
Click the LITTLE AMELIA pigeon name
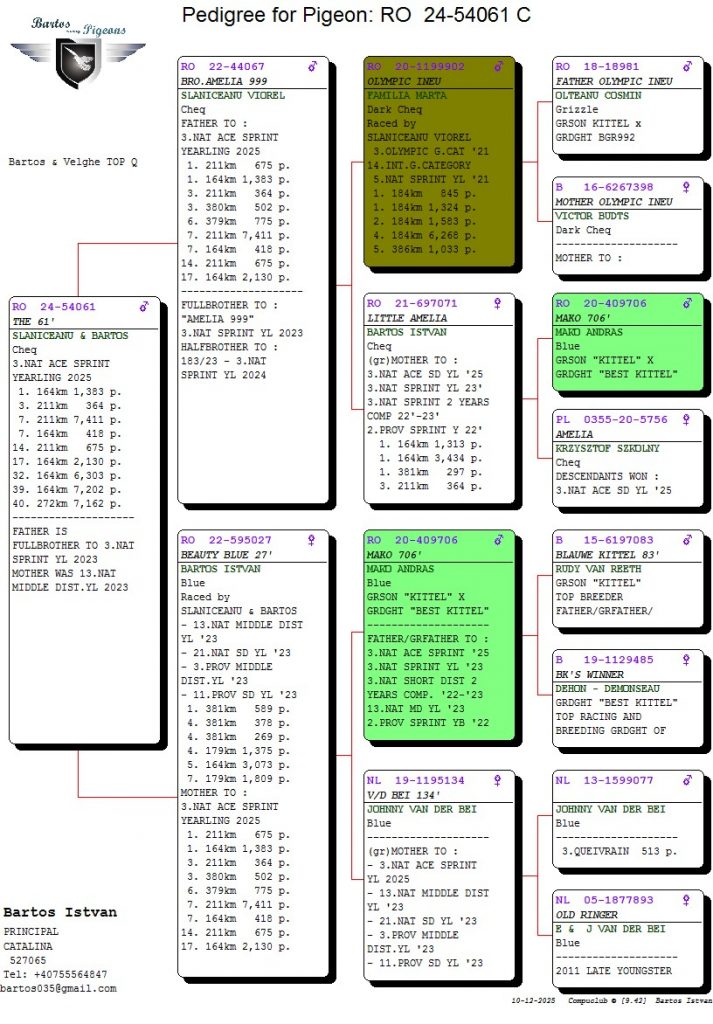tap(407, 318)
